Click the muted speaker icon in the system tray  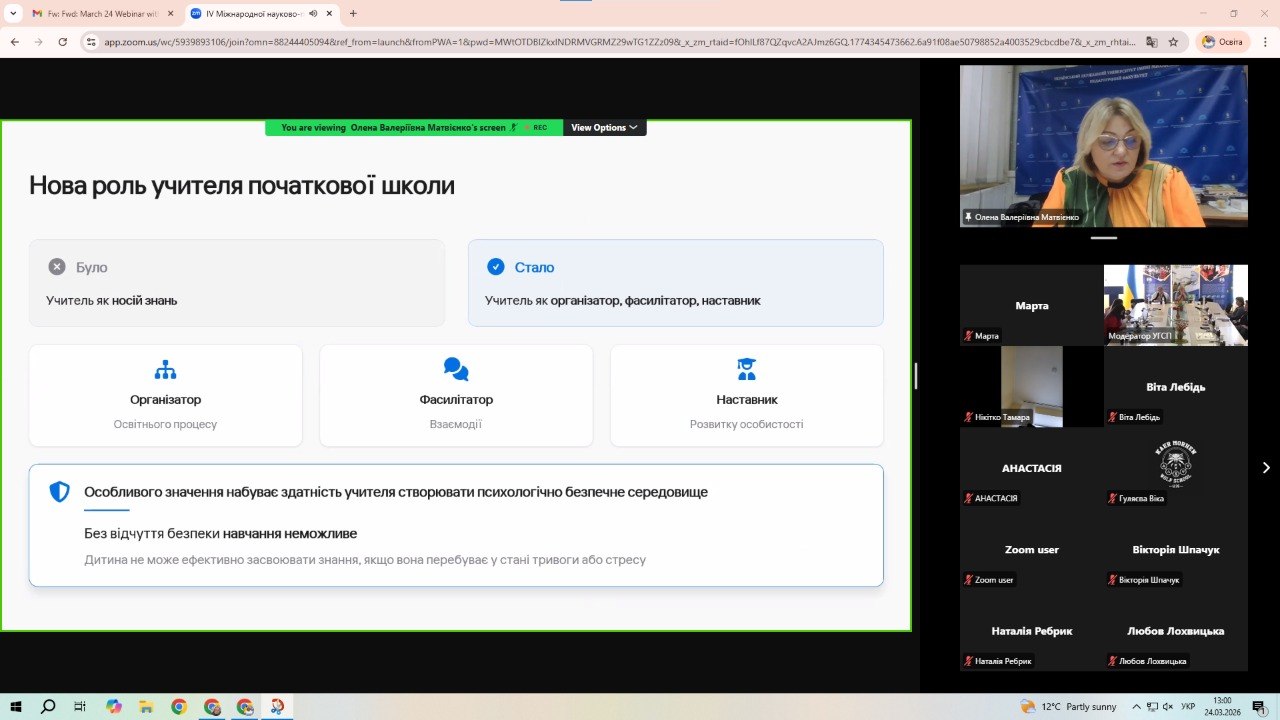[x=1167, y=706]
